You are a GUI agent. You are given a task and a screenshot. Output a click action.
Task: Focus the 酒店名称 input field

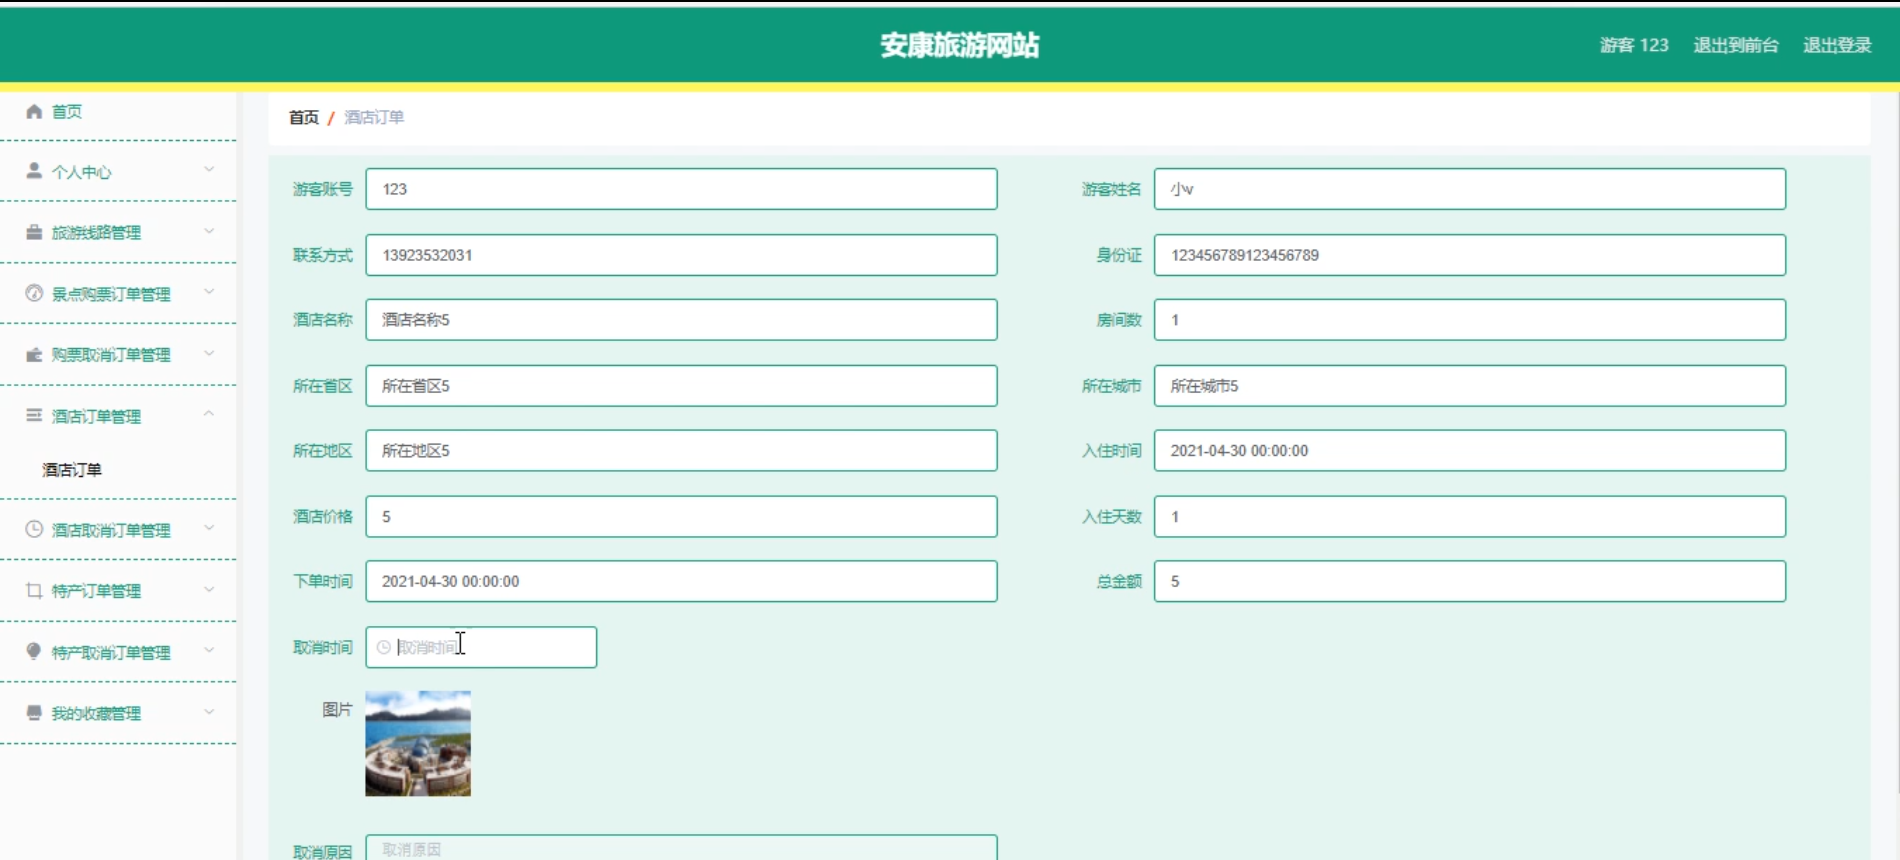point(681,320)
